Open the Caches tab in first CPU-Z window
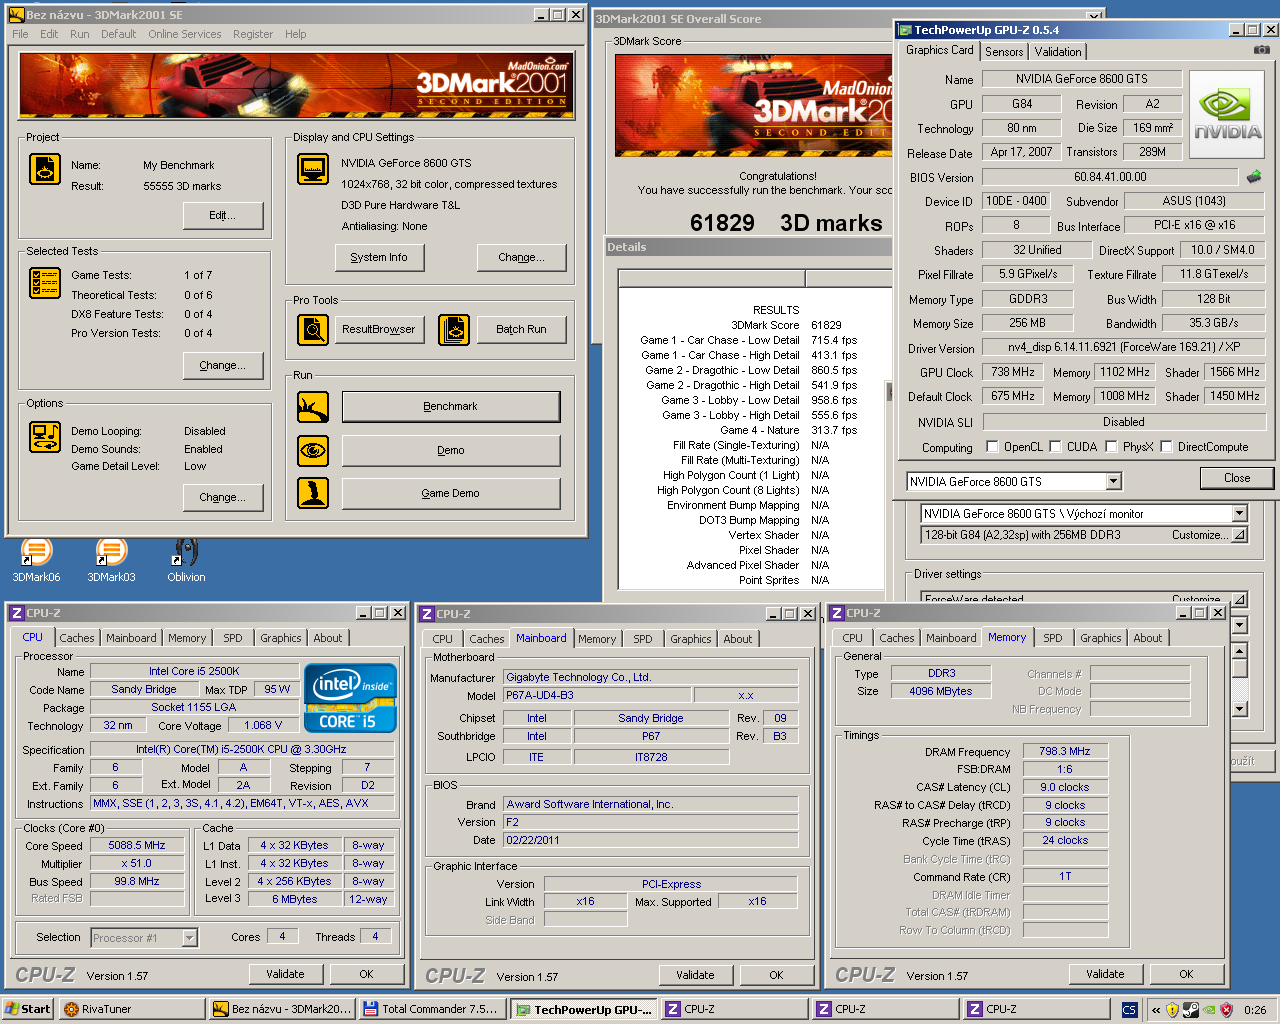 [77, 638]
